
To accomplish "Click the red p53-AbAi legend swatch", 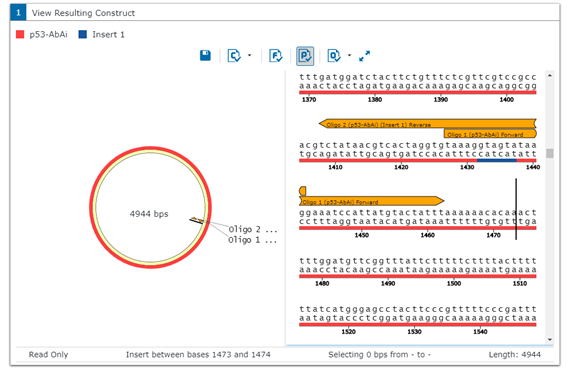I will coord(20,34).
